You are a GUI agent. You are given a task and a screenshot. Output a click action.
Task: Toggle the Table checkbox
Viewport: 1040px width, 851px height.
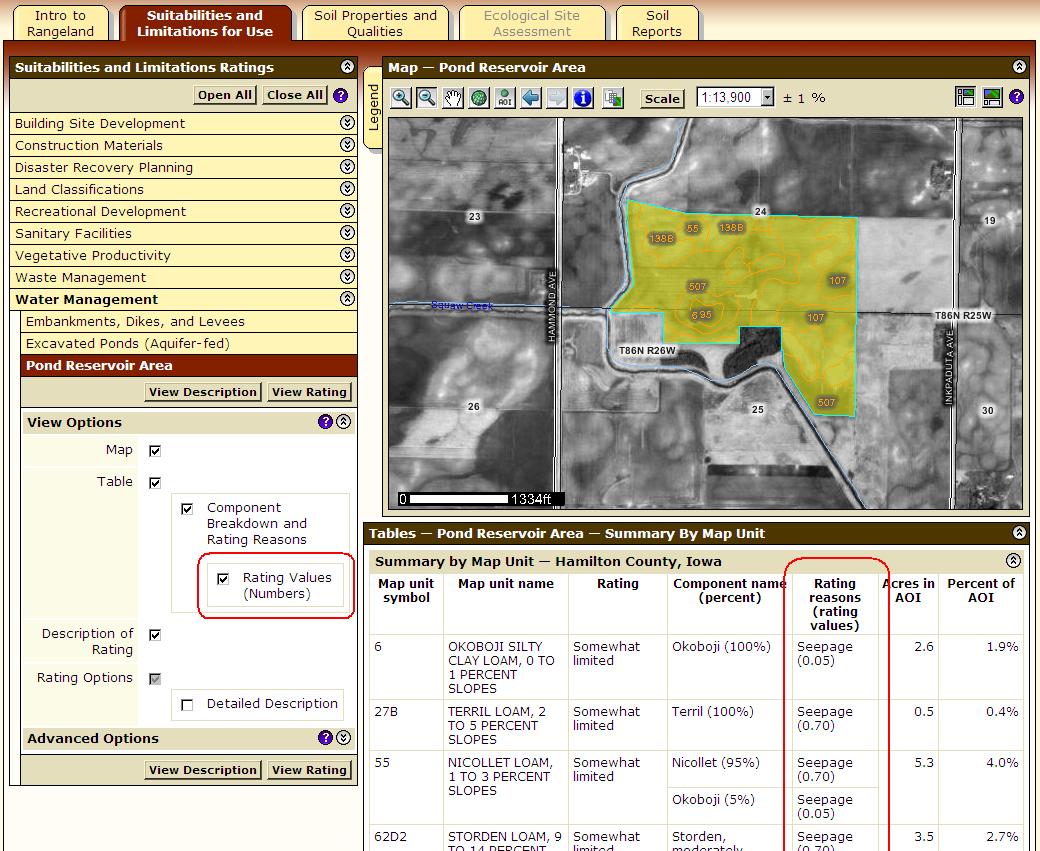[x=155, y=483]
